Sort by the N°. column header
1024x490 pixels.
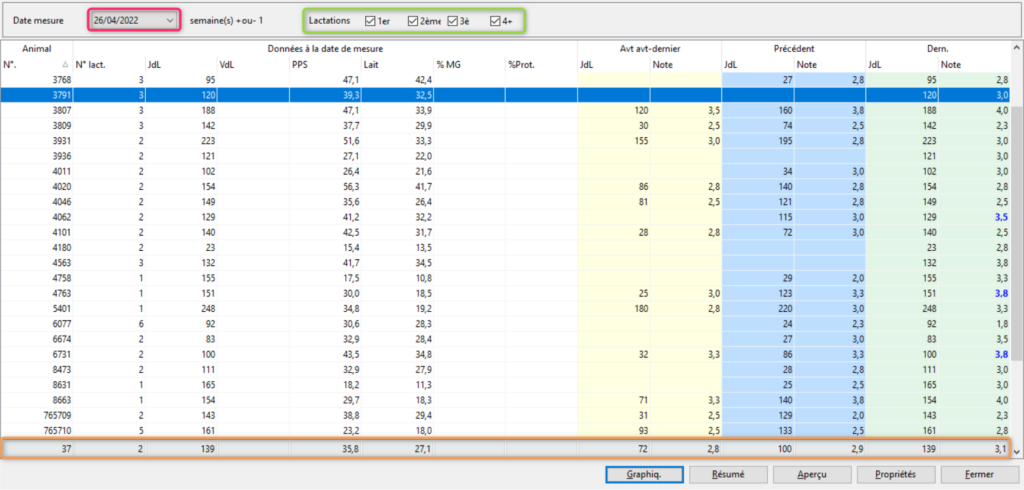coord(35,64)
